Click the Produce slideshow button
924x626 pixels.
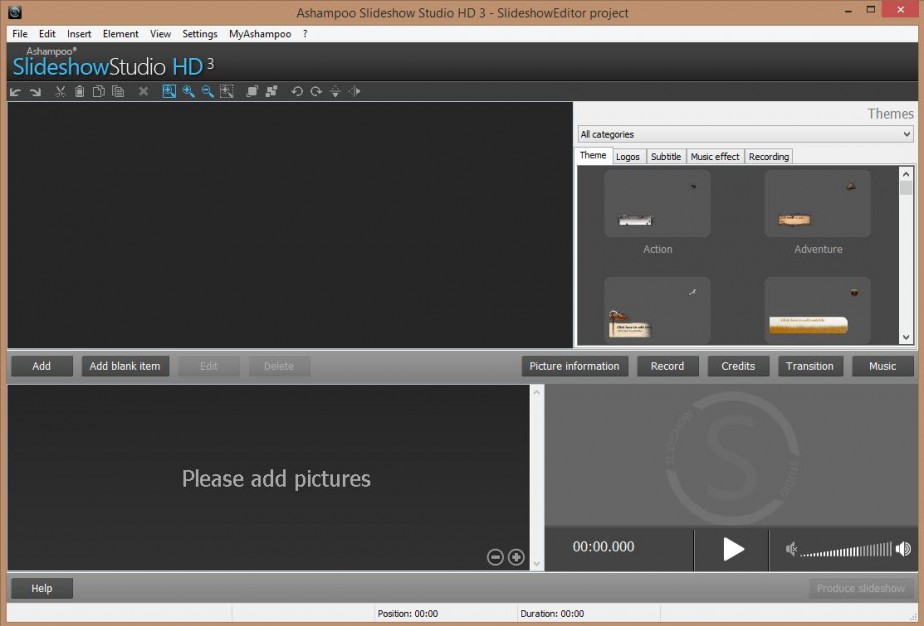coord(861,588)
